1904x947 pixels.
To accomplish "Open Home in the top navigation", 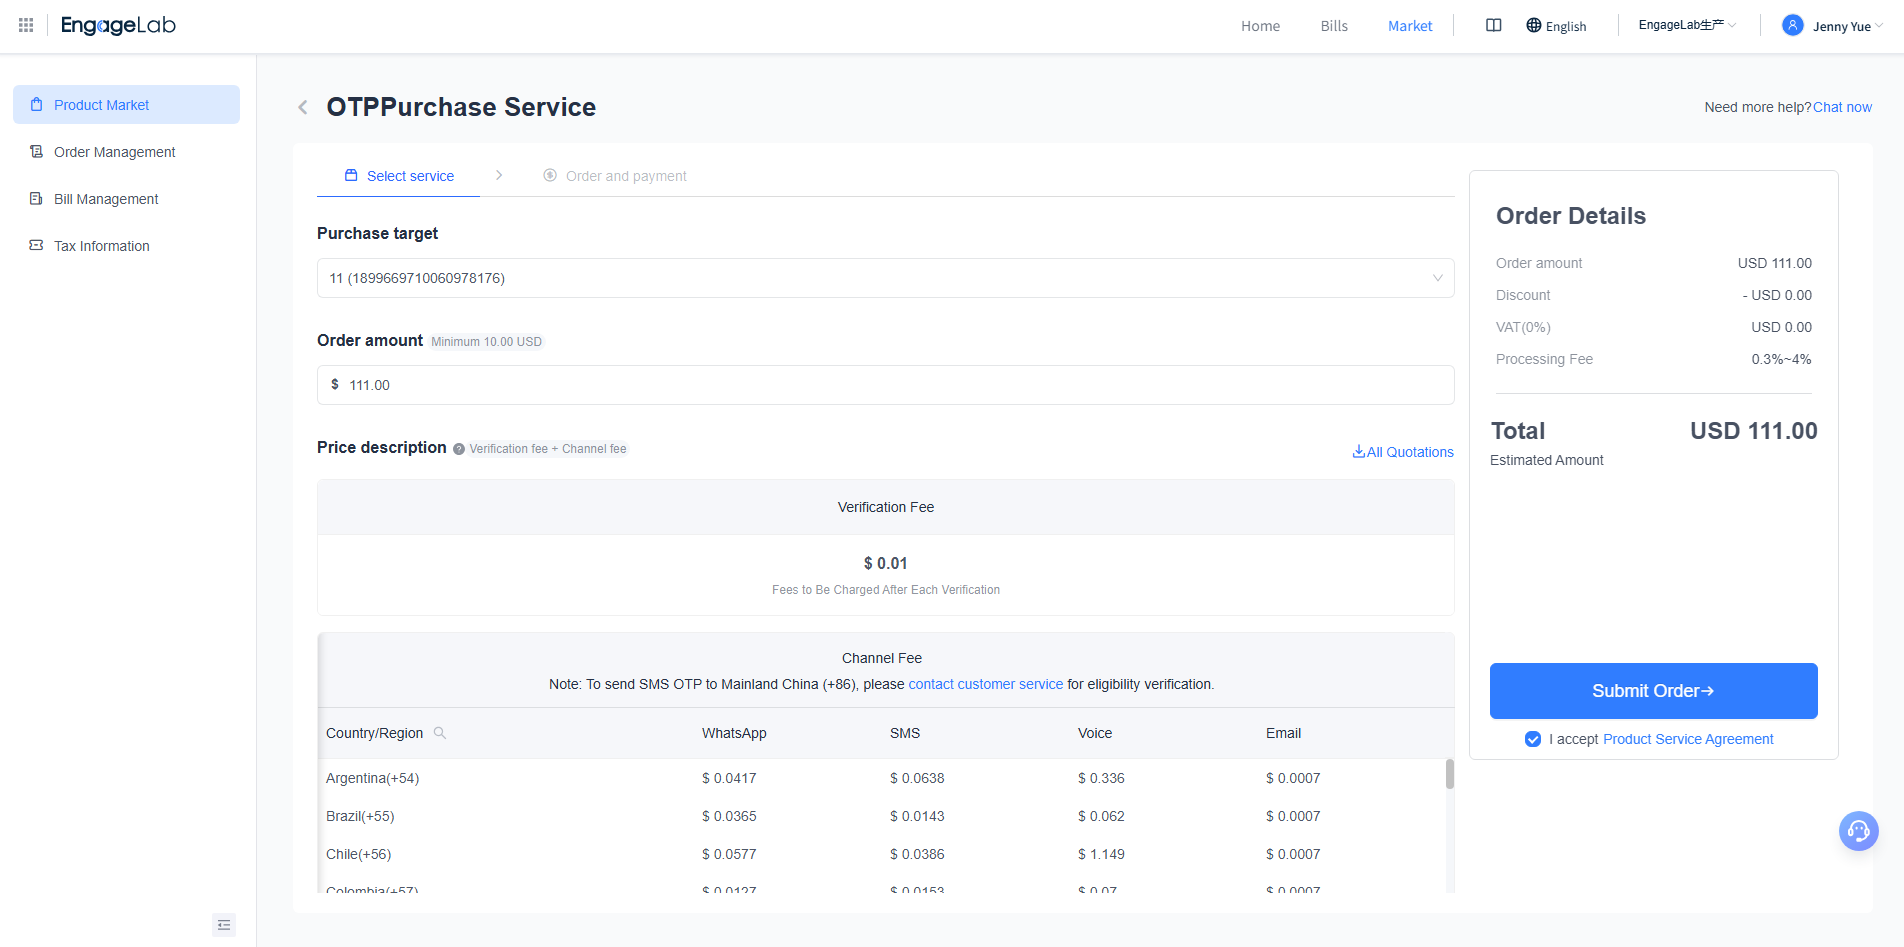I will (x=1260, y=26).
